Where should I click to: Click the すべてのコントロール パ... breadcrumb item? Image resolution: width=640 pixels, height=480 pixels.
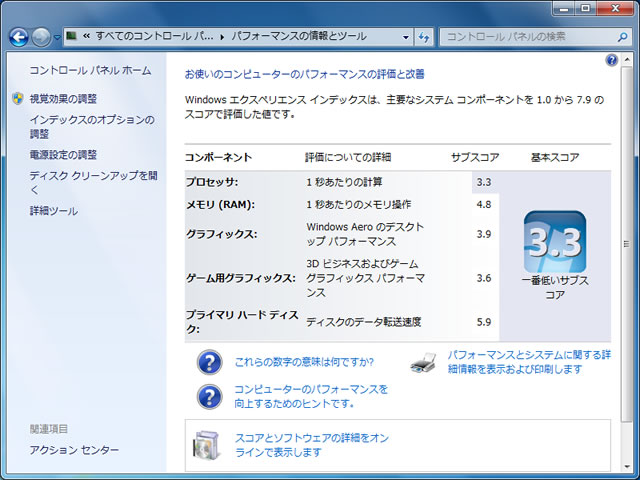[155, 38]
